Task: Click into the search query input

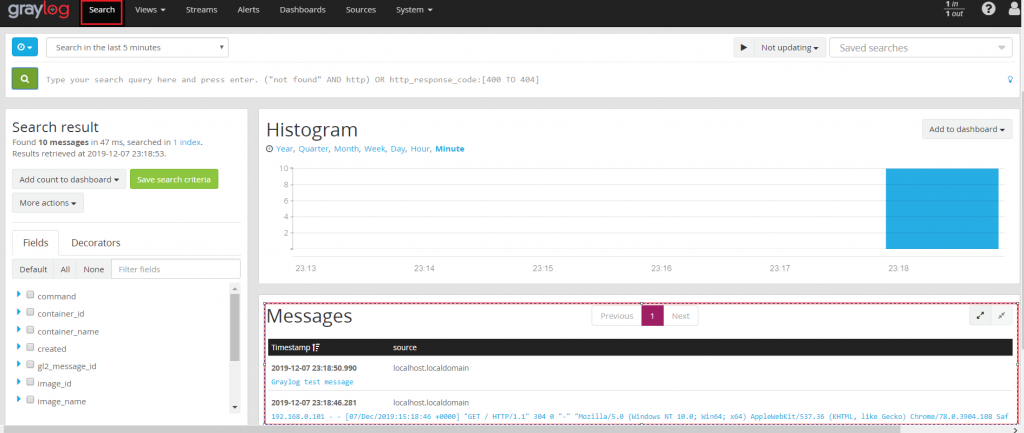Action: 522,80
